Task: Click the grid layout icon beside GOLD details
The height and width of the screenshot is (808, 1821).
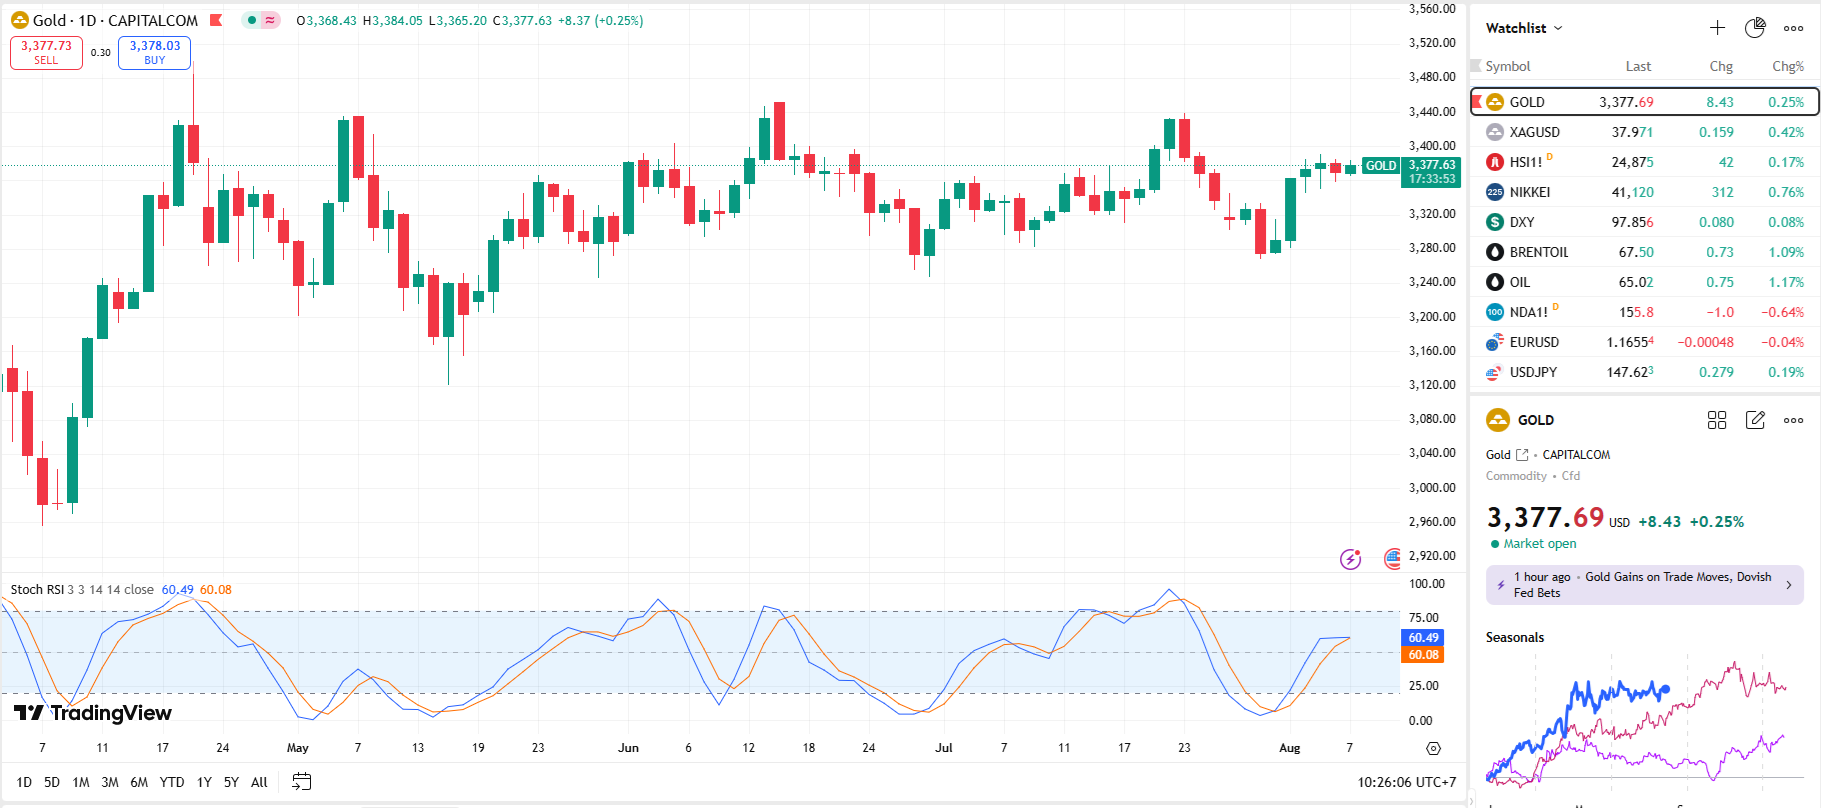Action: click(1717, 420)
